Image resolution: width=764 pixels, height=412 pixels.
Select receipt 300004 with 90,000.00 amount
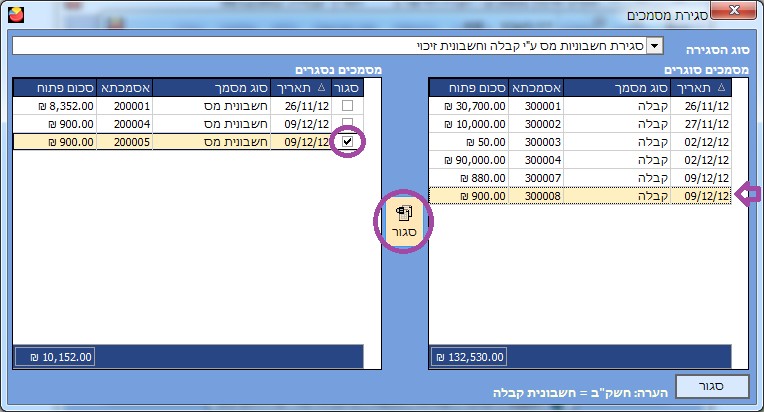pyautogui.click(x=580, y=160)
